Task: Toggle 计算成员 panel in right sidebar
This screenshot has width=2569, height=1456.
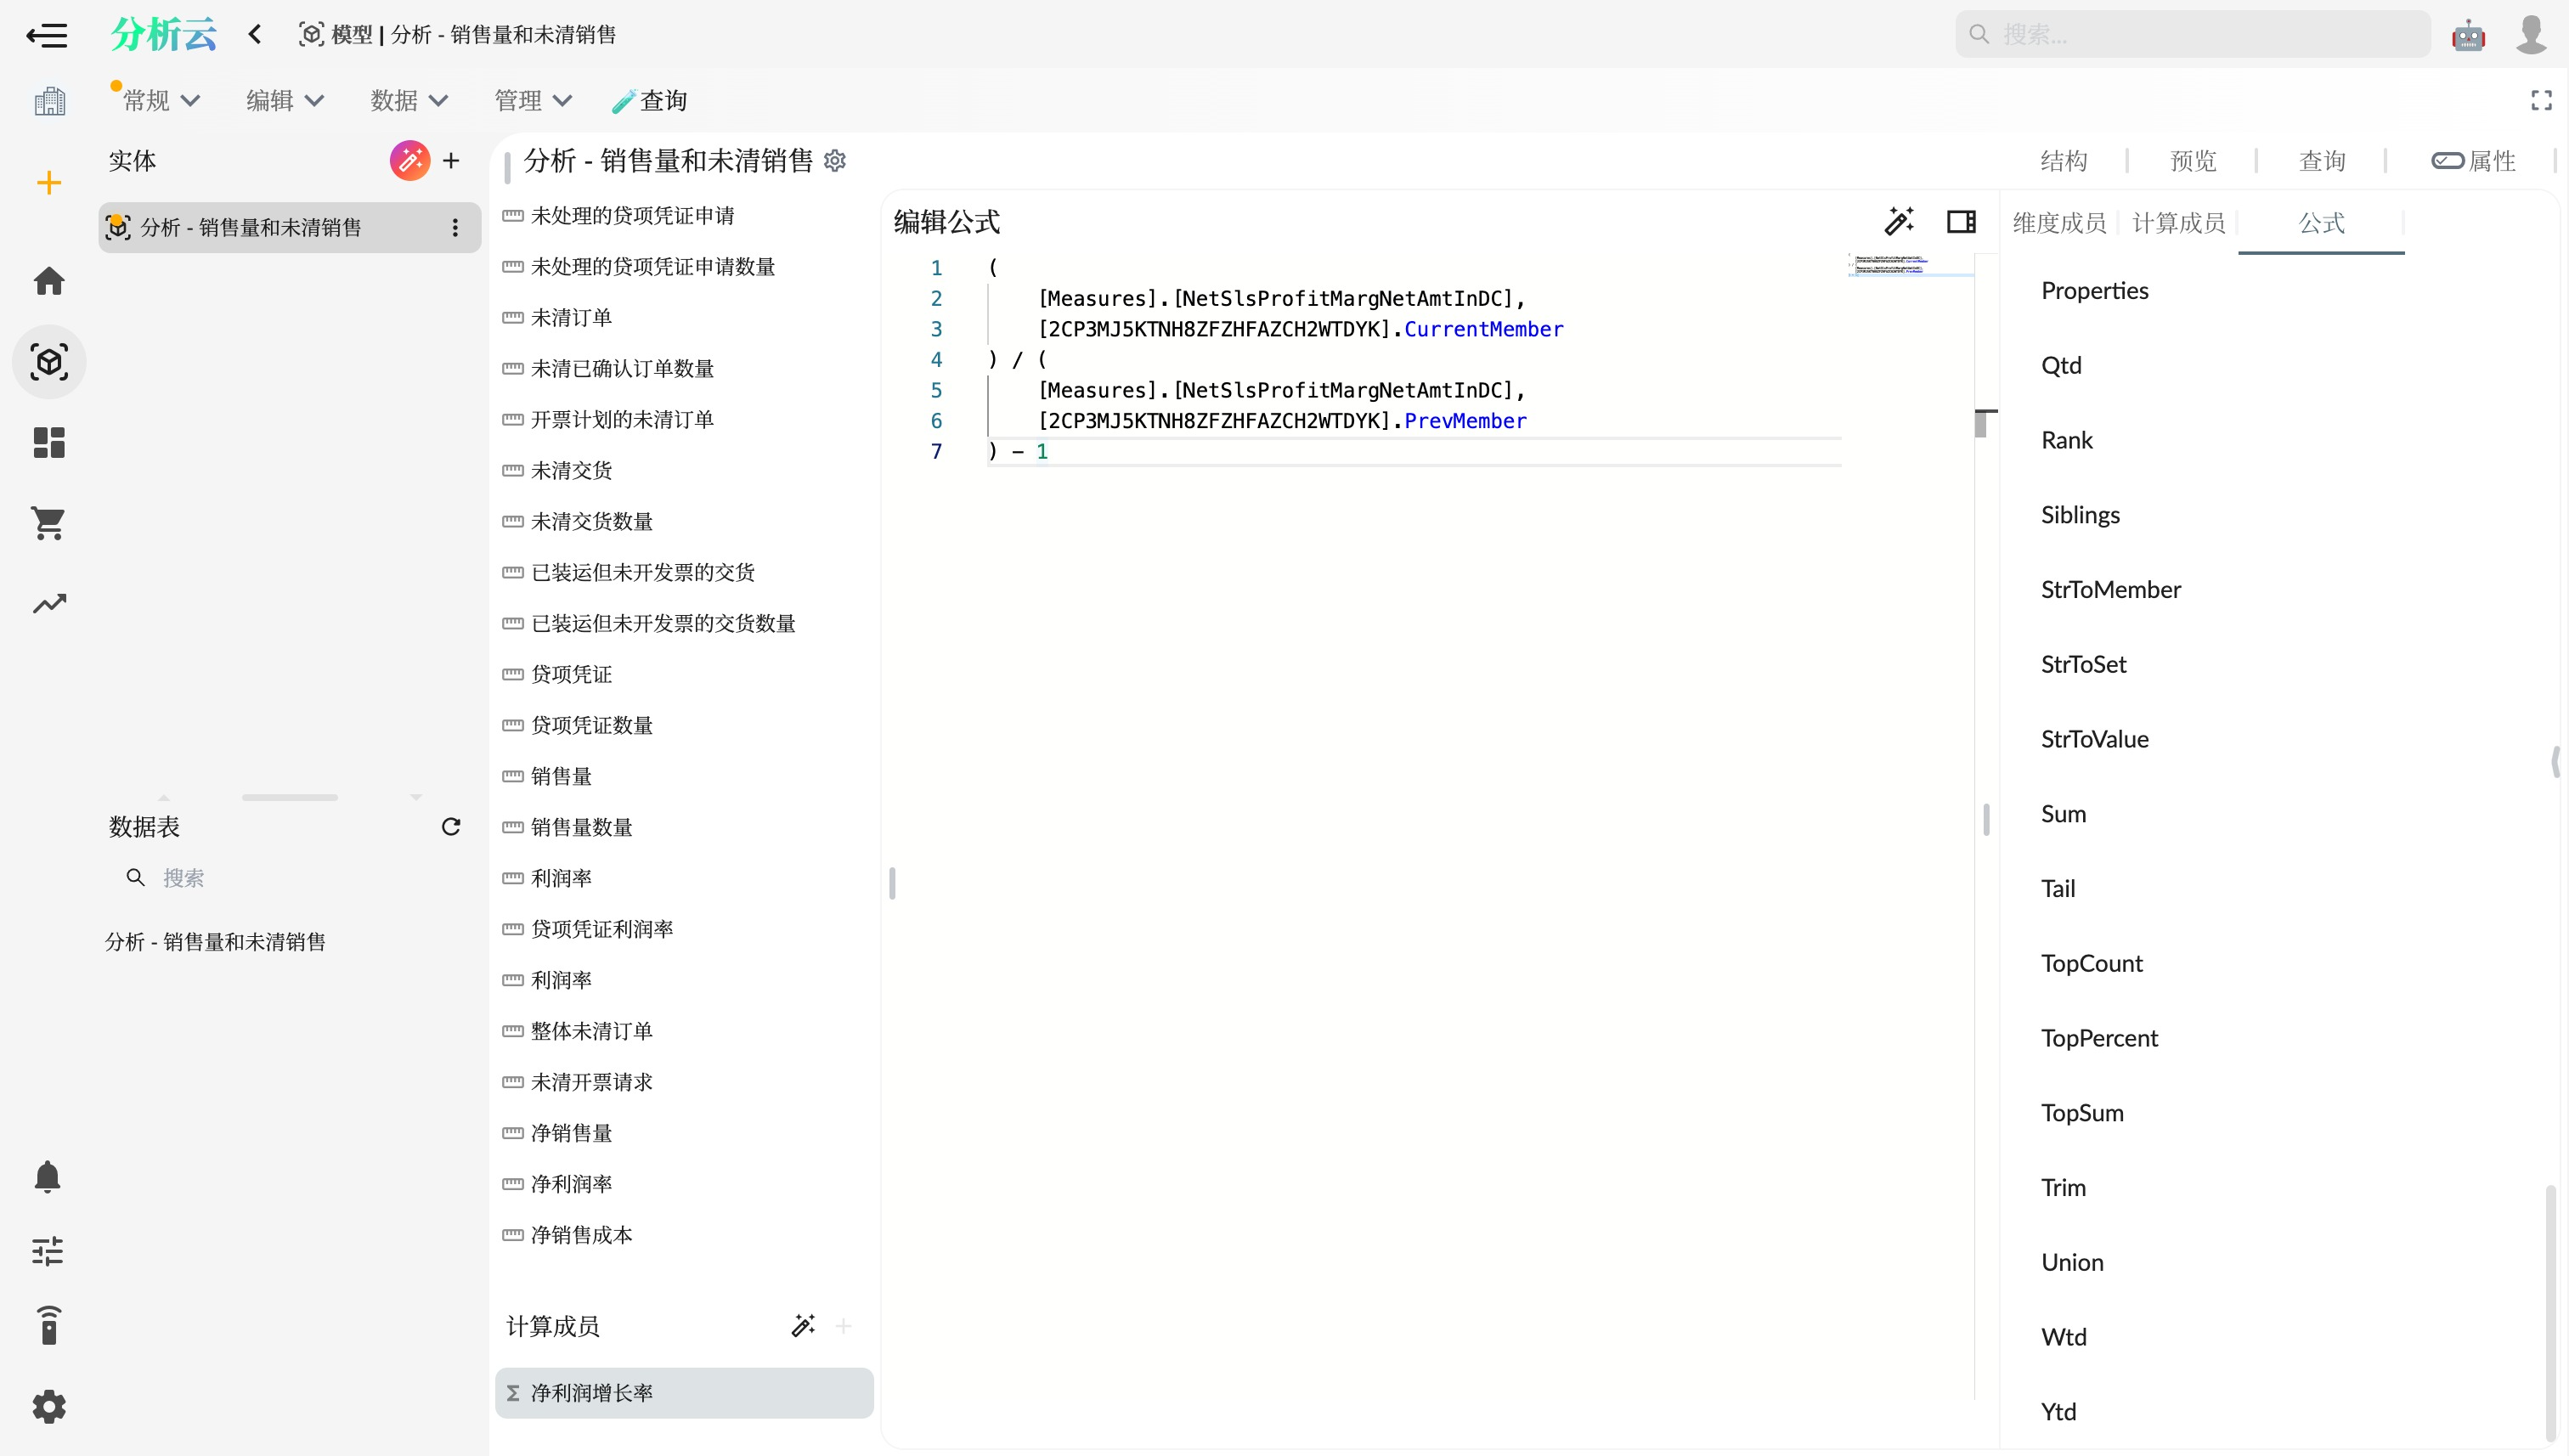Action: [x=2179, y=223]
